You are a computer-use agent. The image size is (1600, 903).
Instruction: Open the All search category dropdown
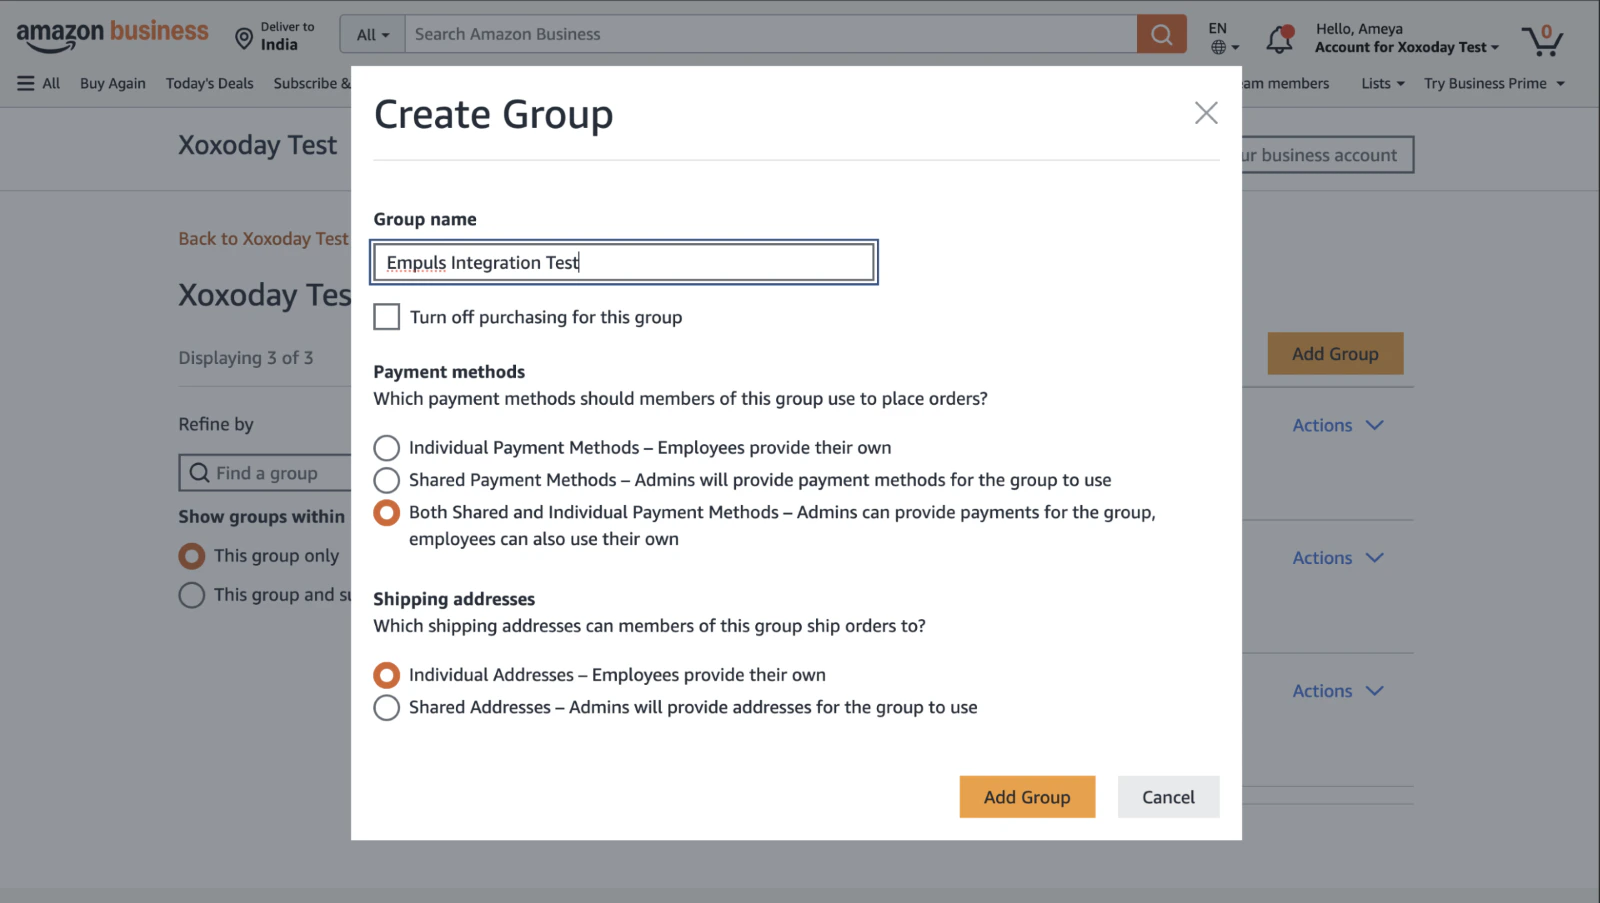(x=372, y=34)
